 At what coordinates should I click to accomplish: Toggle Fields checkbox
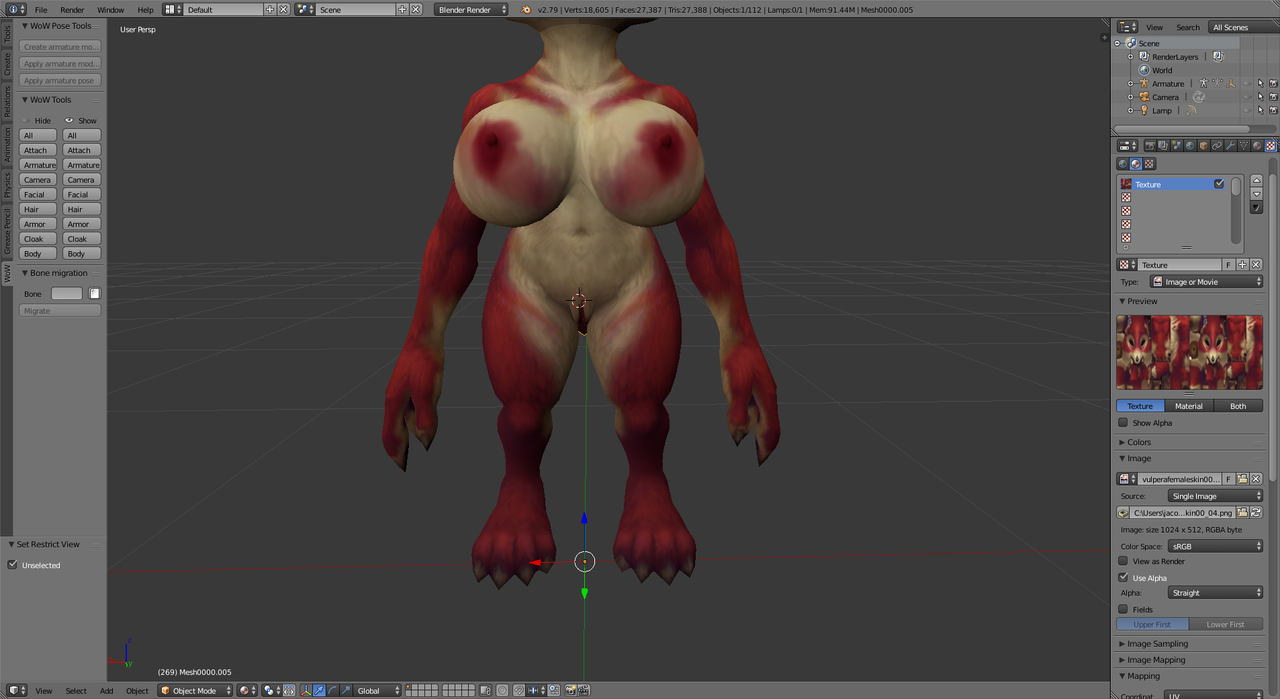(x=1123, y=609)
